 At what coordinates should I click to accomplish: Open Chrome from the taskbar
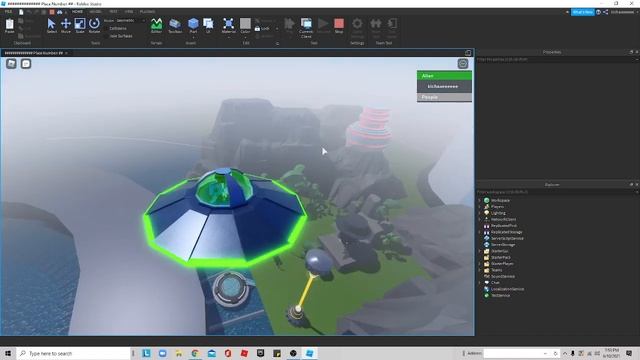(x=195, y=353)
